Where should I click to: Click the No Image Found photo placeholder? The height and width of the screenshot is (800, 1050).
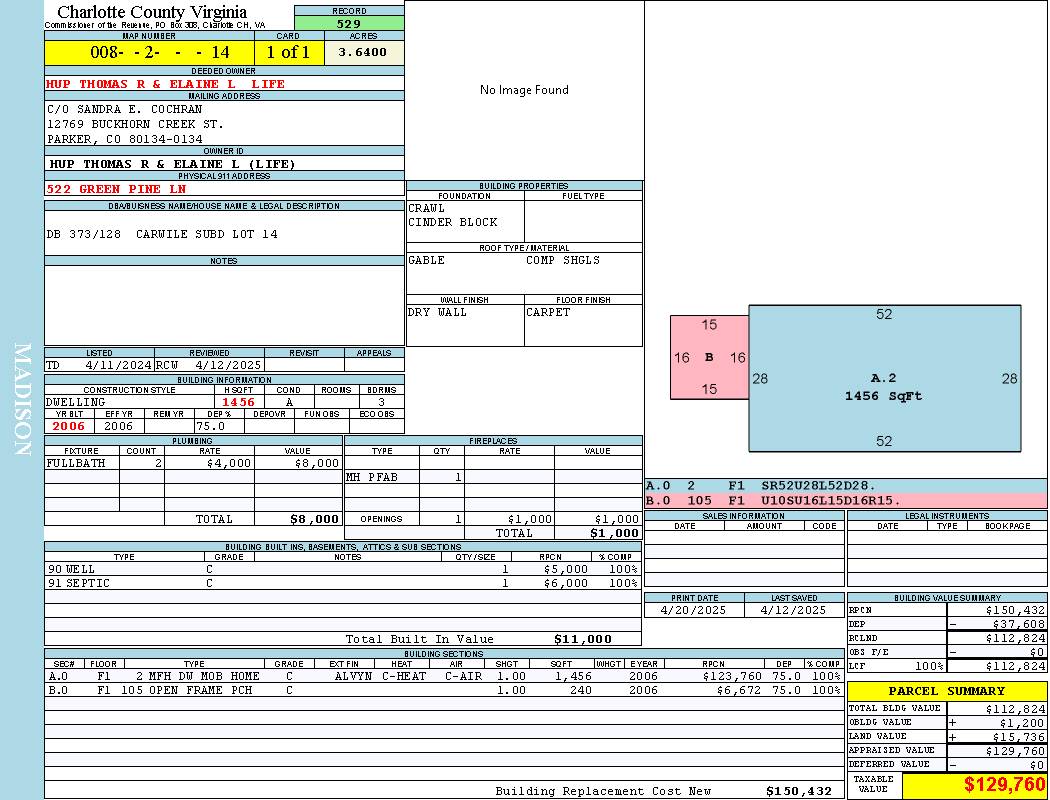pyautogui.click(x=524, y=90)
